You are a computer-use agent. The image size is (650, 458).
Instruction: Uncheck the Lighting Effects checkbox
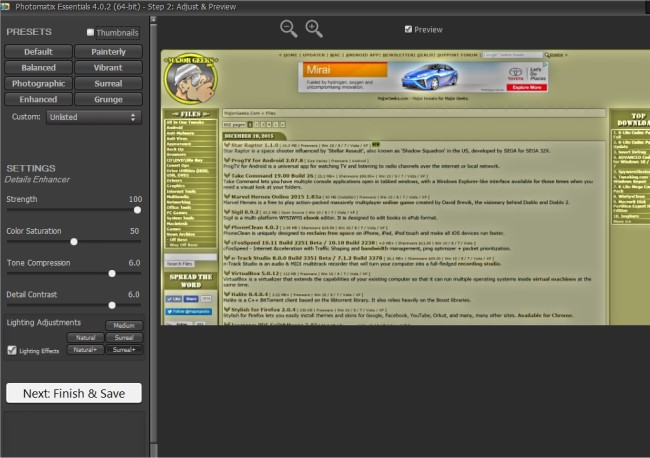(x=12, y=350)
